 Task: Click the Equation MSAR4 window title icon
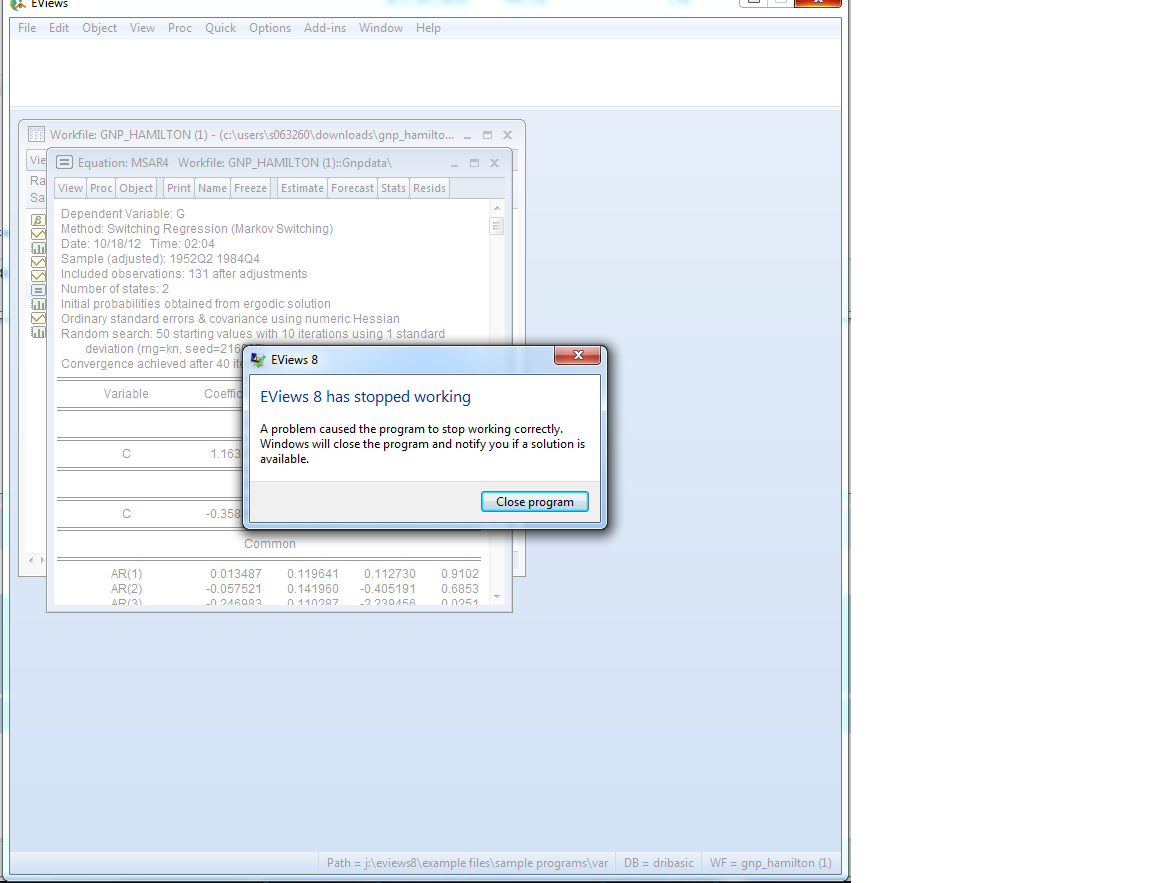[65, 162]
